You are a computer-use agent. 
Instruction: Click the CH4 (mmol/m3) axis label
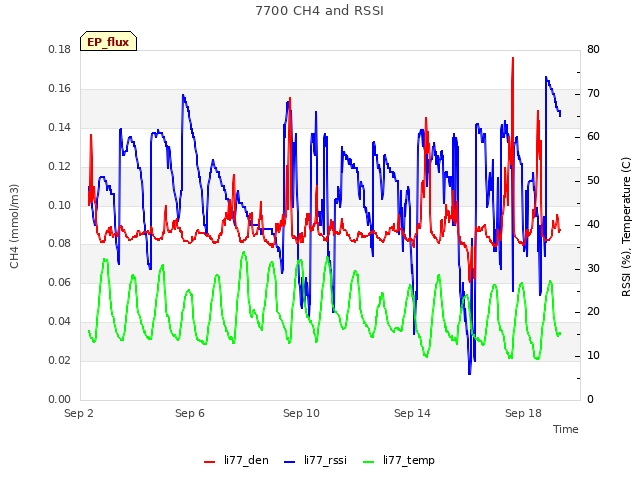[x=14, y=226]
